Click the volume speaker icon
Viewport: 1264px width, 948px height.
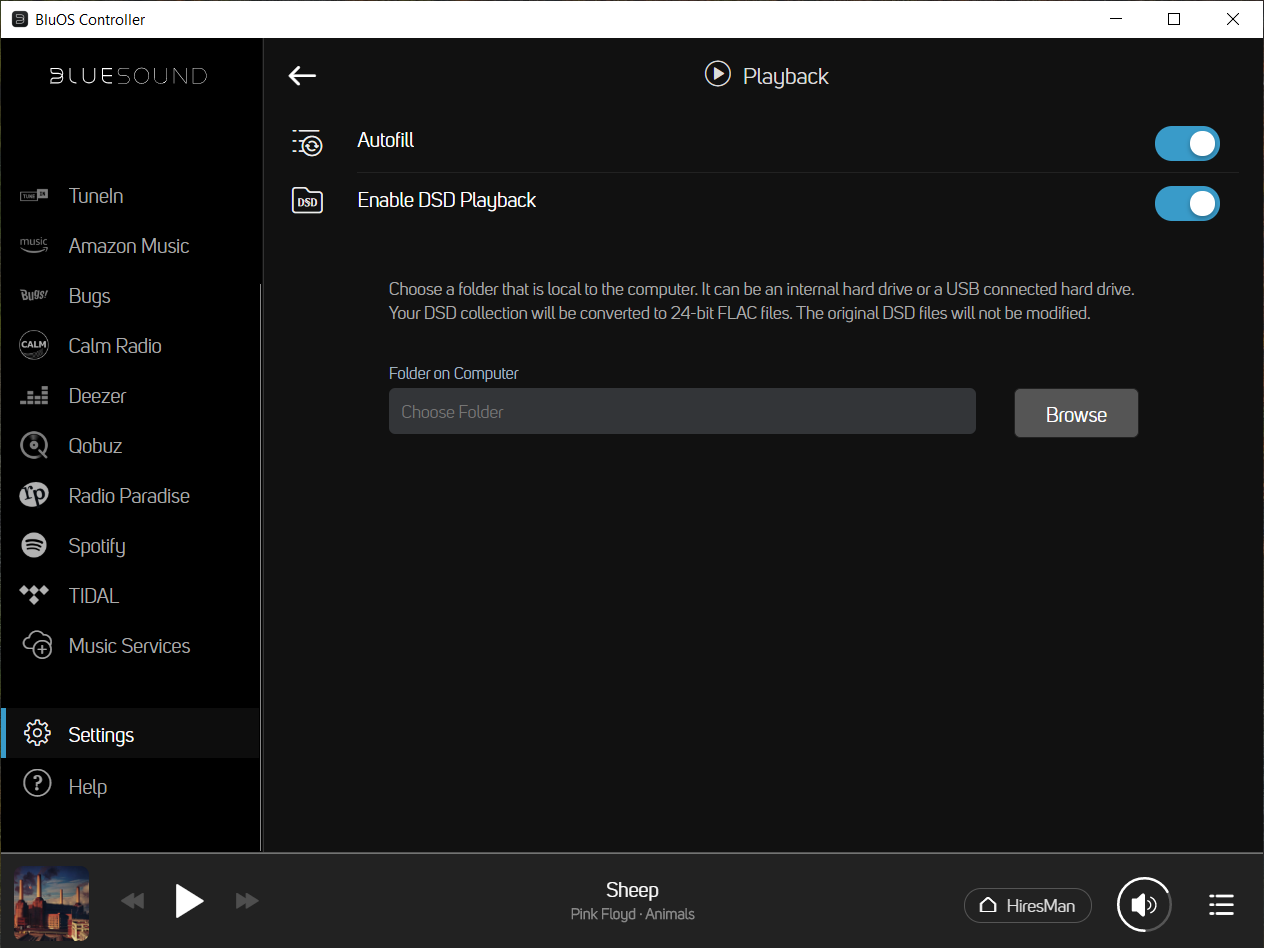tap(1144, 905)
